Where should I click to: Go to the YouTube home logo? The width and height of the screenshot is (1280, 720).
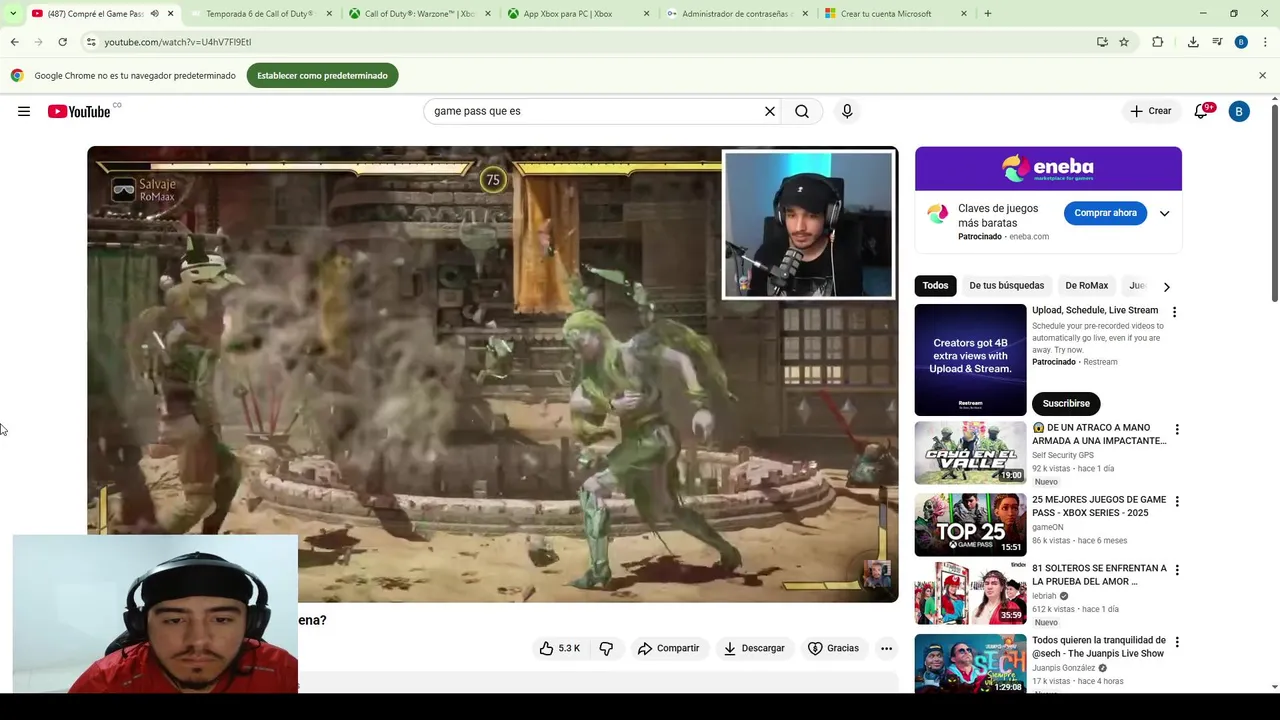[x=79, y=111]
